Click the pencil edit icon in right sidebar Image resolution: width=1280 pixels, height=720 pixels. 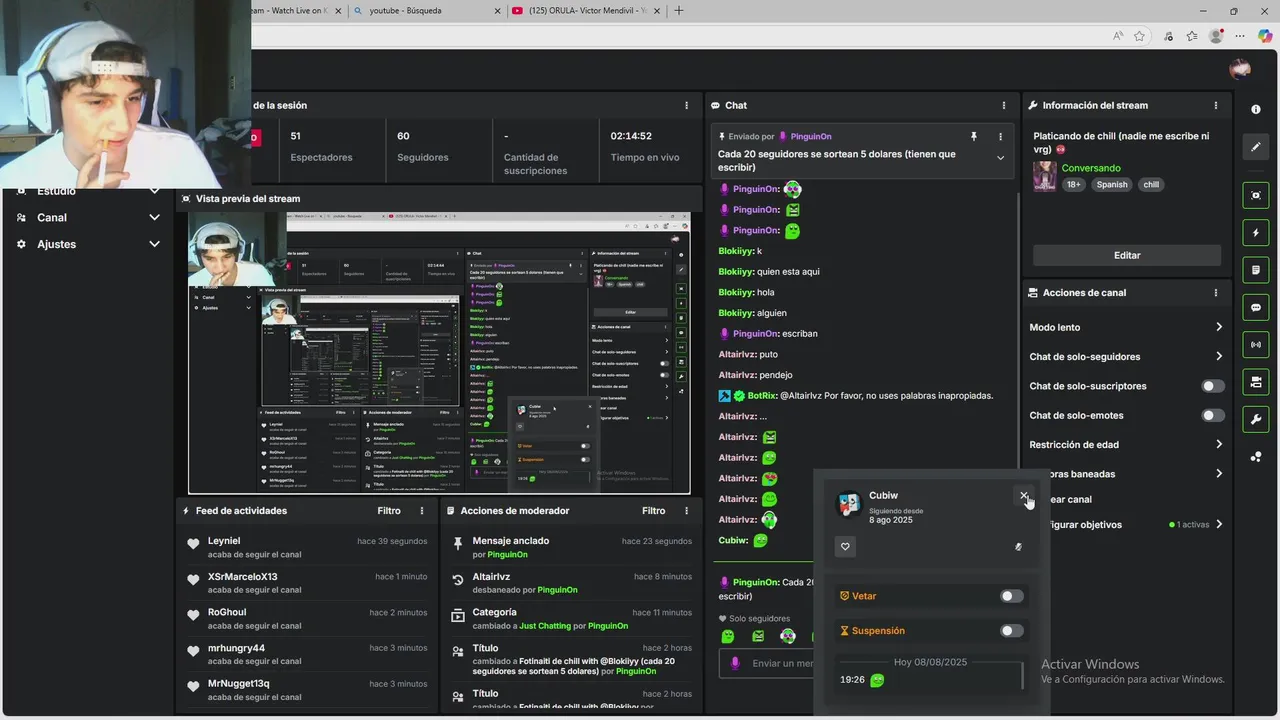point(1256,147)
